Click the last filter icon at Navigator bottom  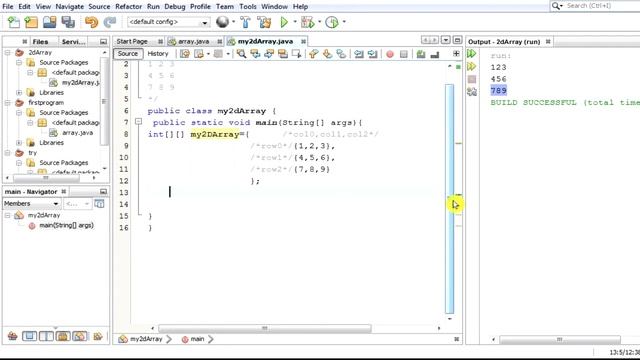click(97, 336)
